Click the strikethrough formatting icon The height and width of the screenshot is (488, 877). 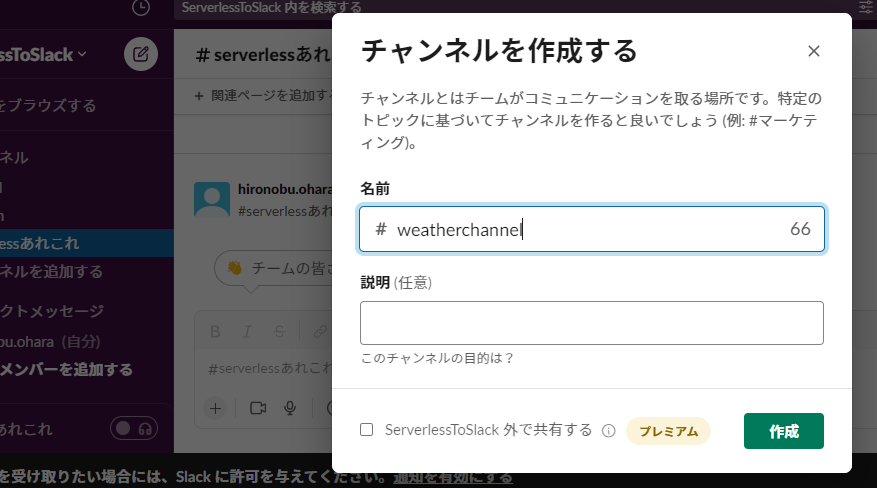point(279,332)
